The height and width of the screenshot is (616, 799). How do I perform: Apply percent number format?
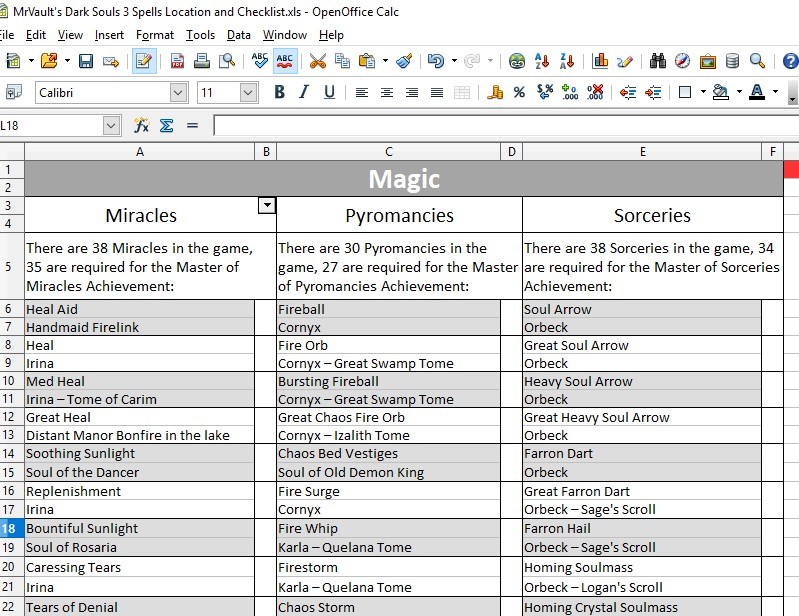point(519,93)
